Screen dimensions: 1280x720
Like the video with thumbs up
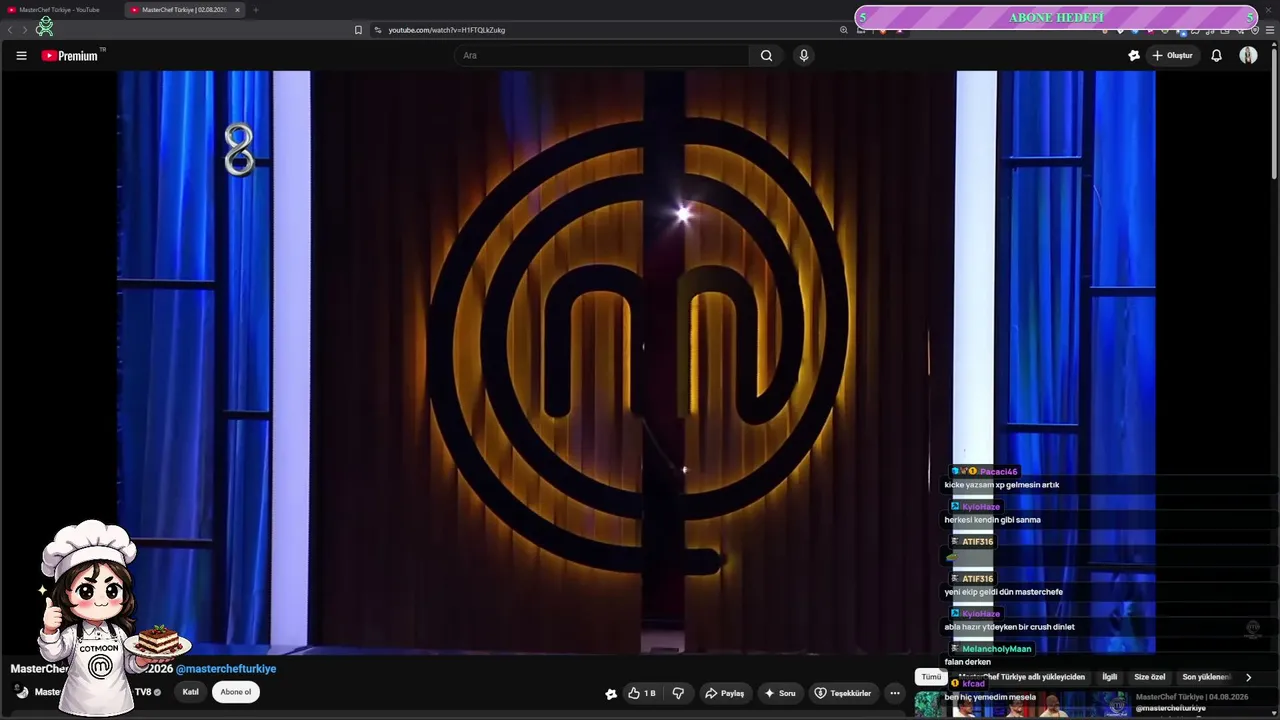pyautogui.click(x=641, y=693)
